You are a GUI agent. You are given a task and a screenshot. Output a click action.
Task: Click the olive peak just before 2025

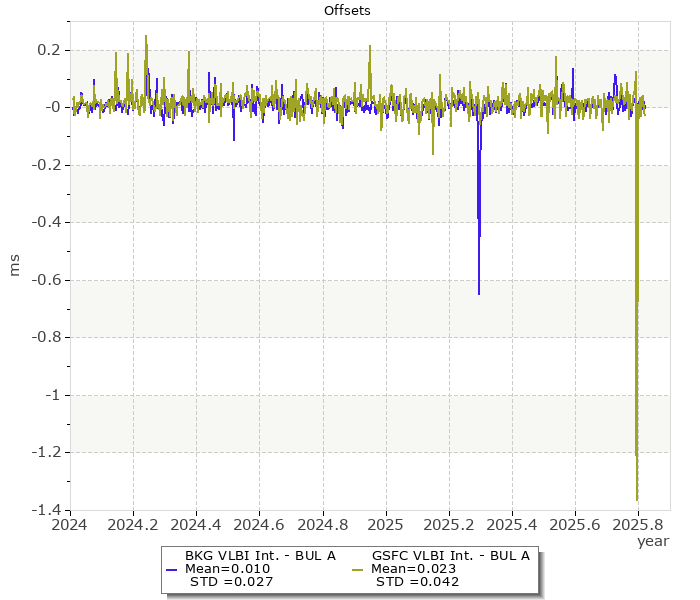pyautogui.click(x=370, y=46)
